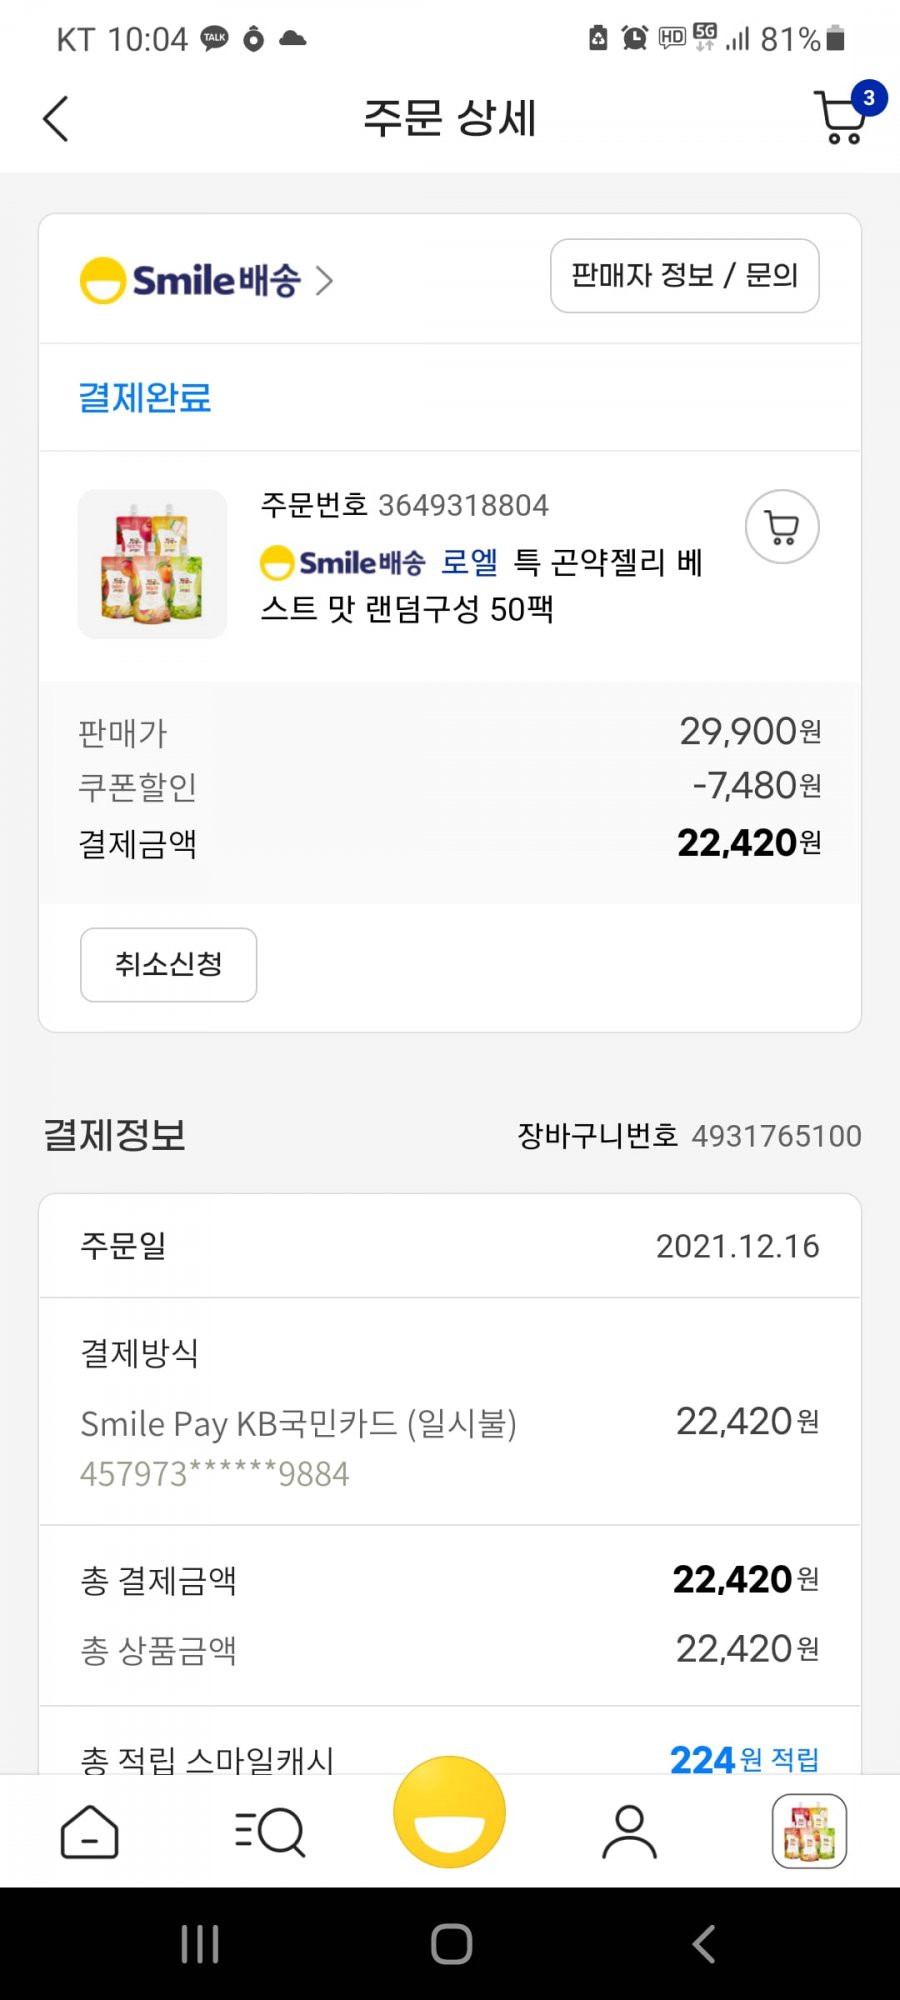Tap Android home button
The height and width of the screenshot is (2000, 900).
[451, 1944]
